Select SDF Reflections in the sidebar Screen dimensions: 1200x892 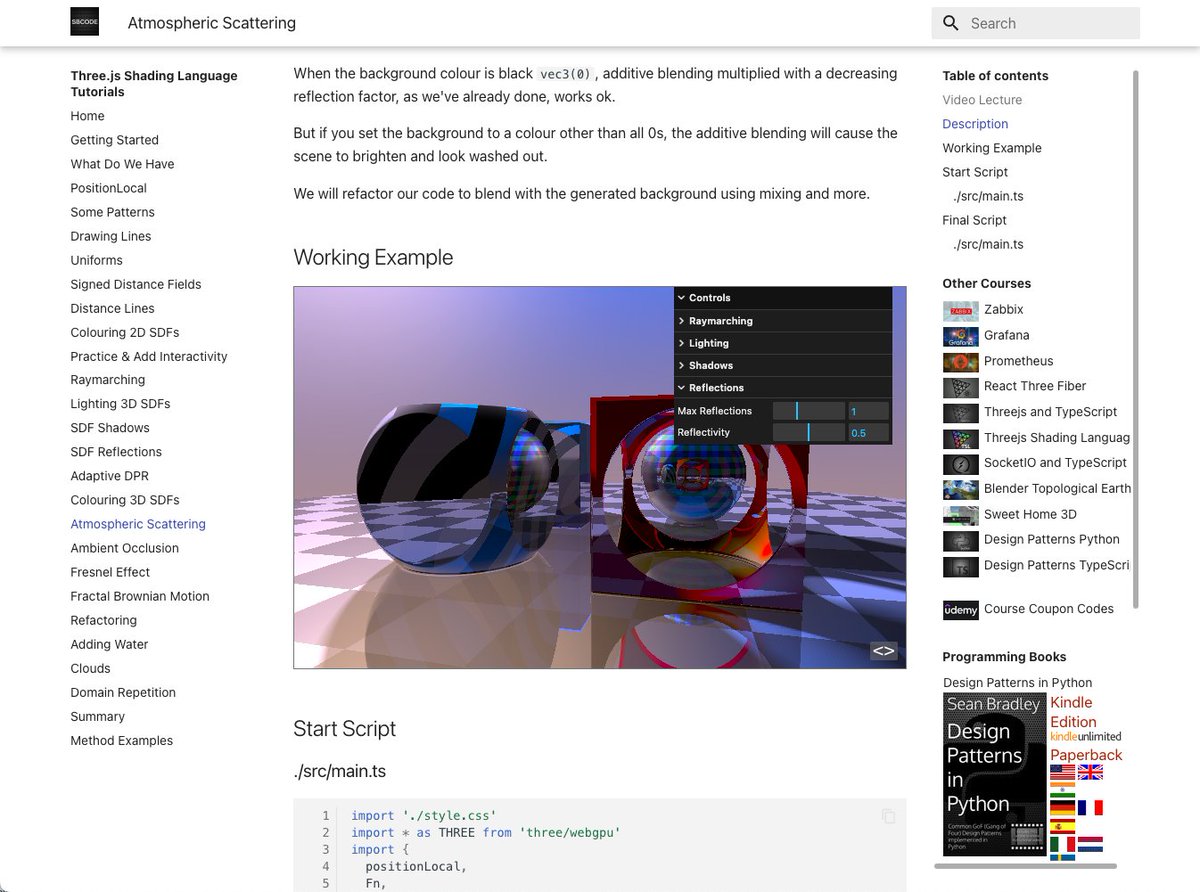click(x=116, y=451)
